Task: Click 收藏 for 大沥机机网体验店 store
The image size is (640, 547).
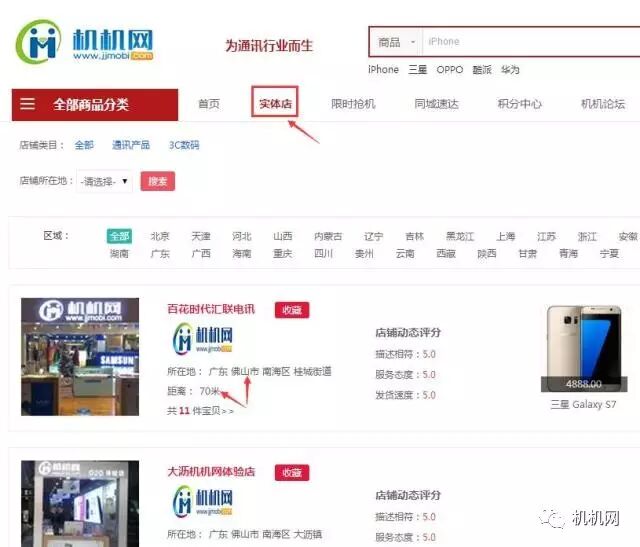Action: coord(292,473)
